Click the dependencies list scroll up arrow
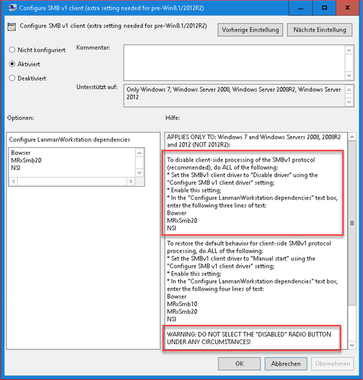Viewport: 363px width, 380px height. (x=139, y=153)
